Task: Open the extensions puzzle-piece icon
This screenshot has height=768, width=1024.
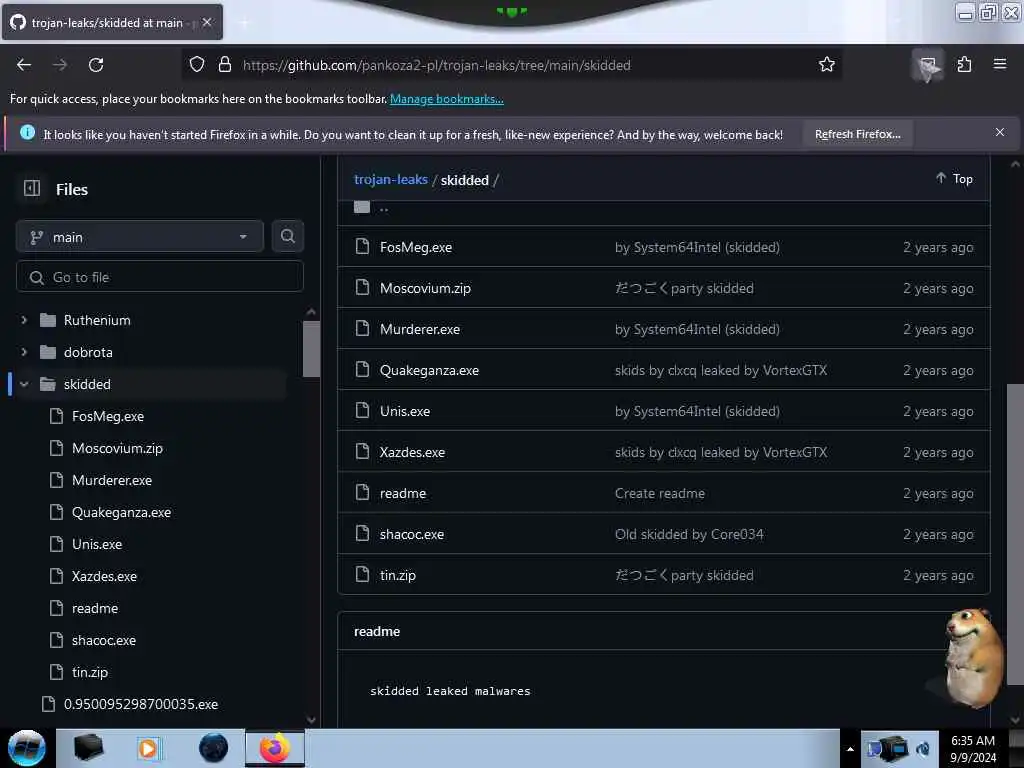Action: click(965, 64)
